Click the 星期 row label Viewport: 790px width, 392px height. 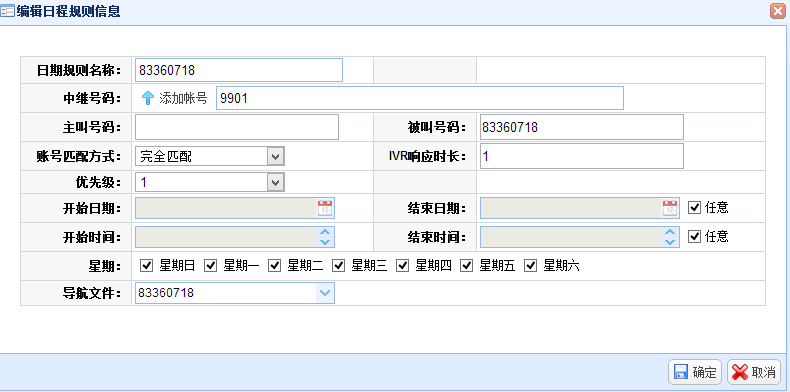(x=104, y=266)
